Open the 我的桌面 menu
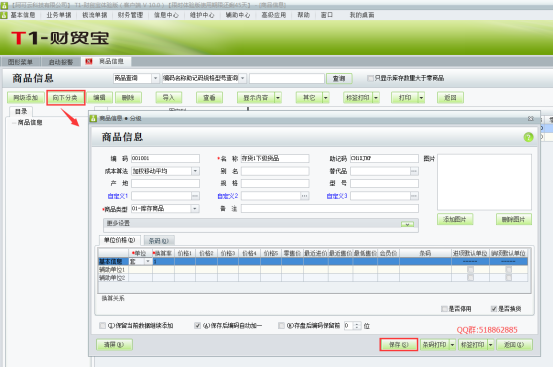 coord(362,15)
